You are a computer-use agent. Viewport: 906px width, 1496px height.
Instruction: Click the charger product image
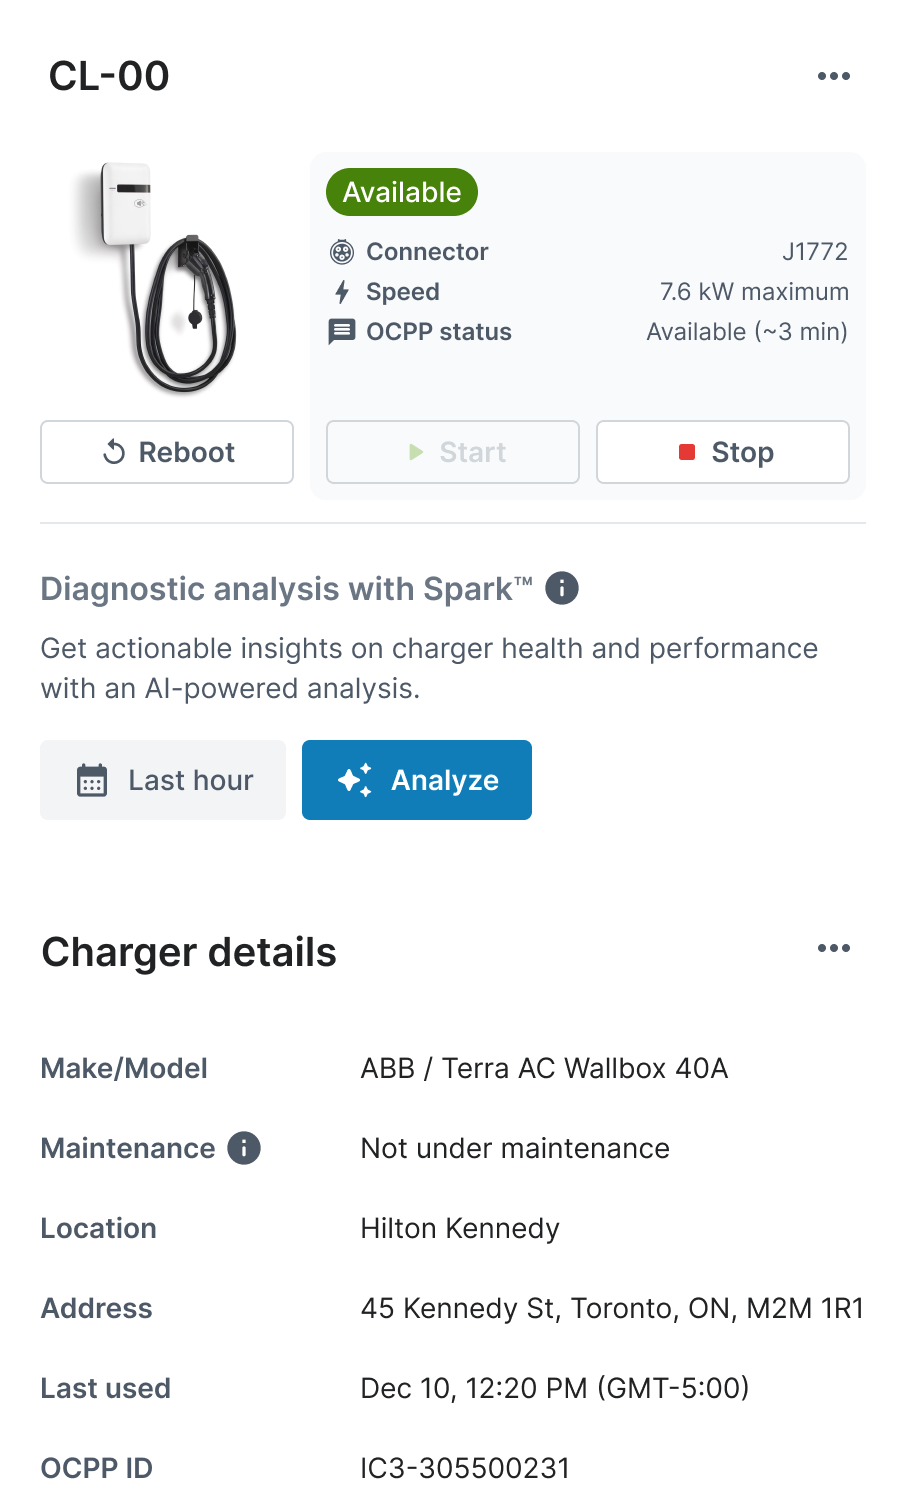[158, 278]
